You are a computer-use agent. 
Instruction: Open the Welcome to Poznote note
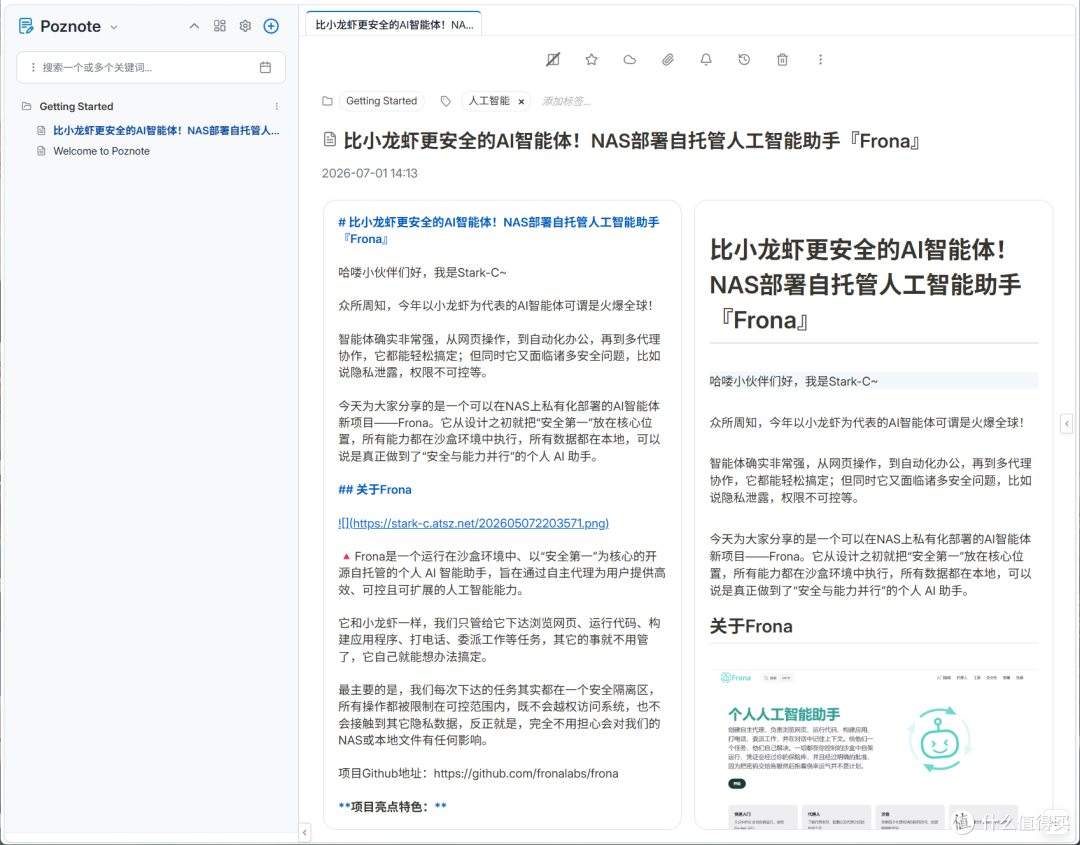coord(101,151)
